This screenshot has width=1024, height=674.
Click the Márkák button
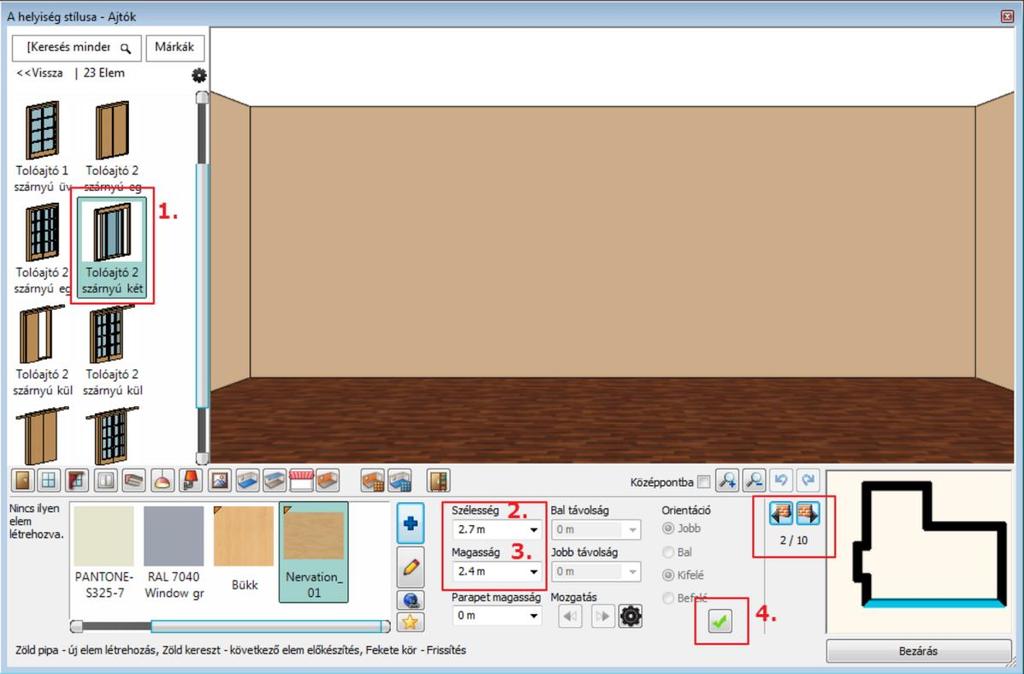[174, 48]
